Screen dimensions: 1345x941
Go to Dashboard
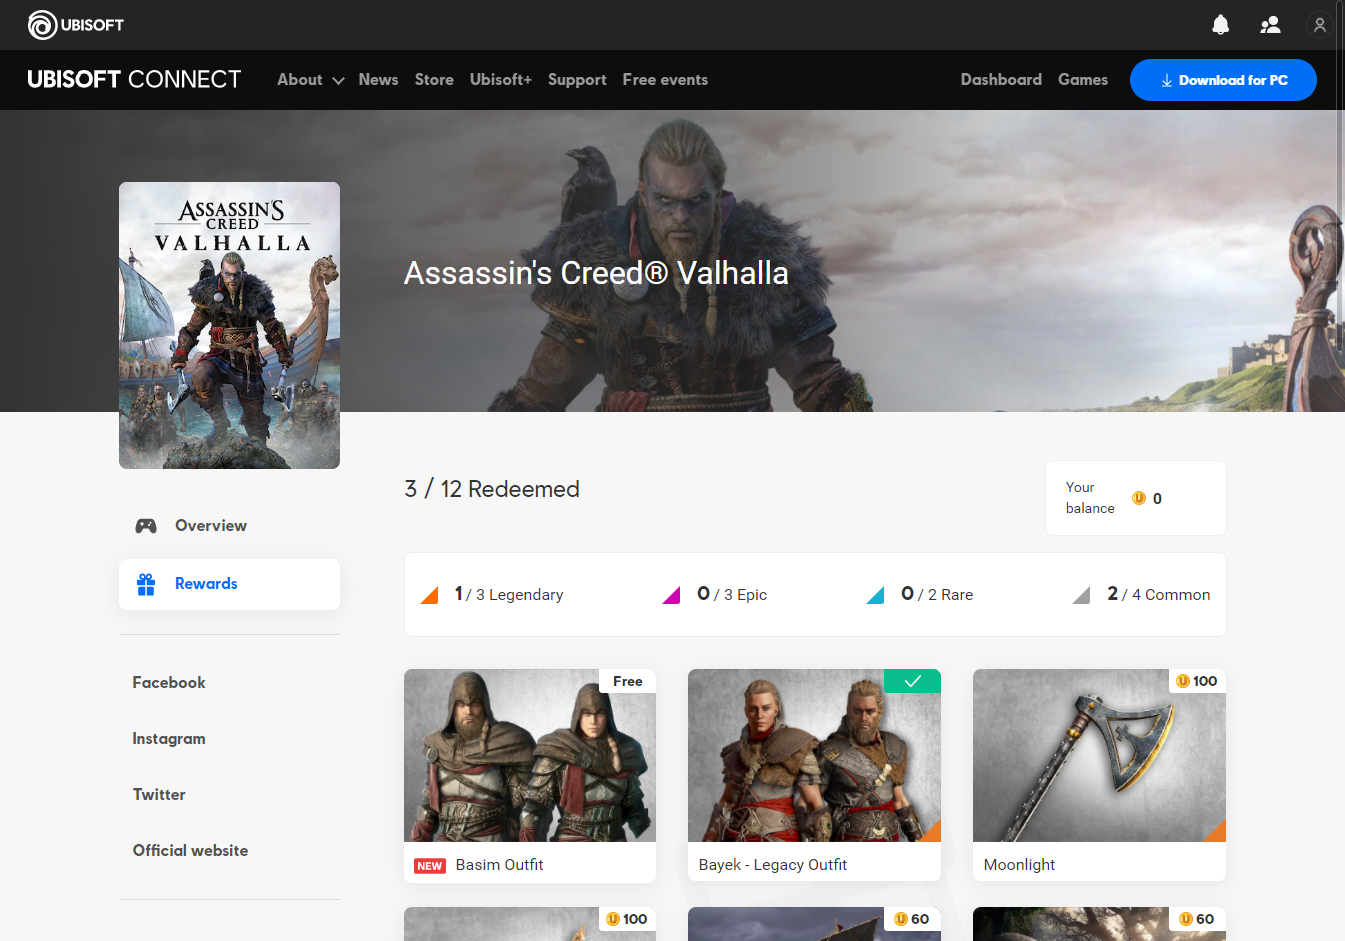coord(1001,80)
